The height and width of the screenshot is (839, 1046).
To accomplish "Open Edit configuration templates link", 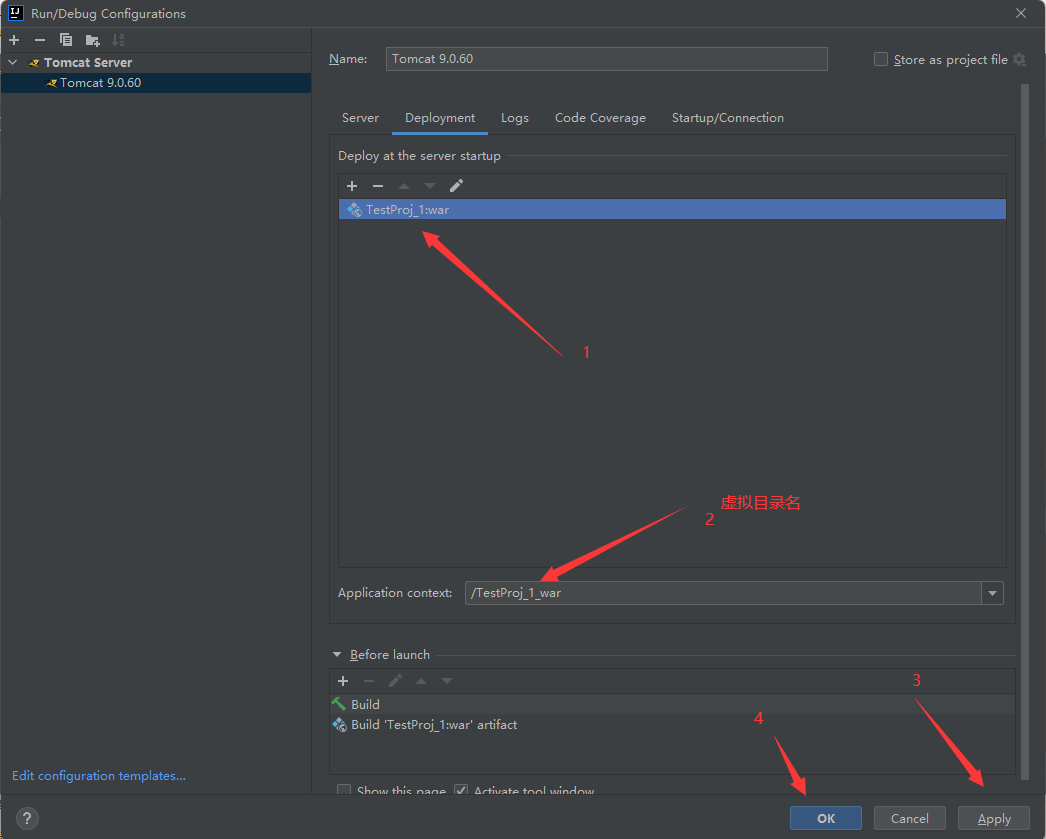I will coord(99,776).
